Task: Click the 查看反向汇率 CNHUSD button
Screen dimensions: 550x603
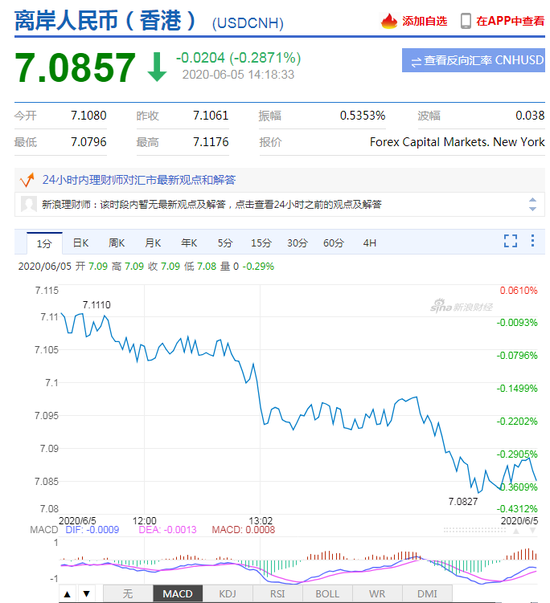Action: (x=473, y=60)
